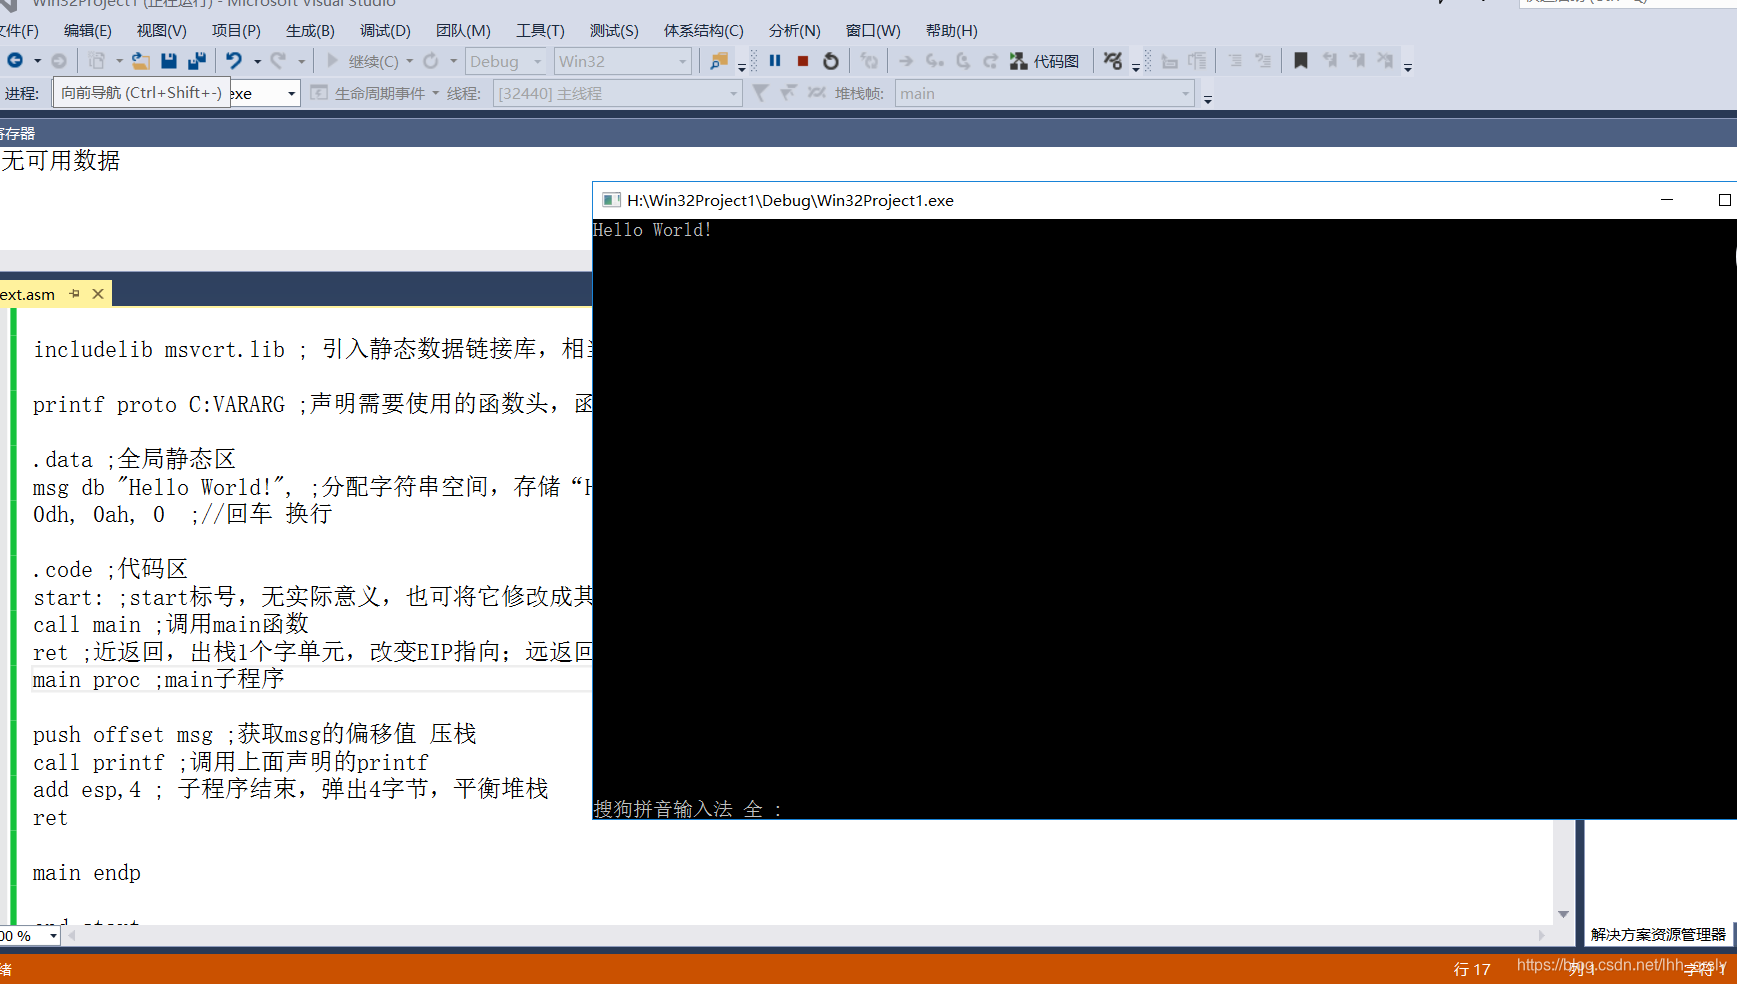Navigate forward with the gray arrow icon

(x=59, y=61)
